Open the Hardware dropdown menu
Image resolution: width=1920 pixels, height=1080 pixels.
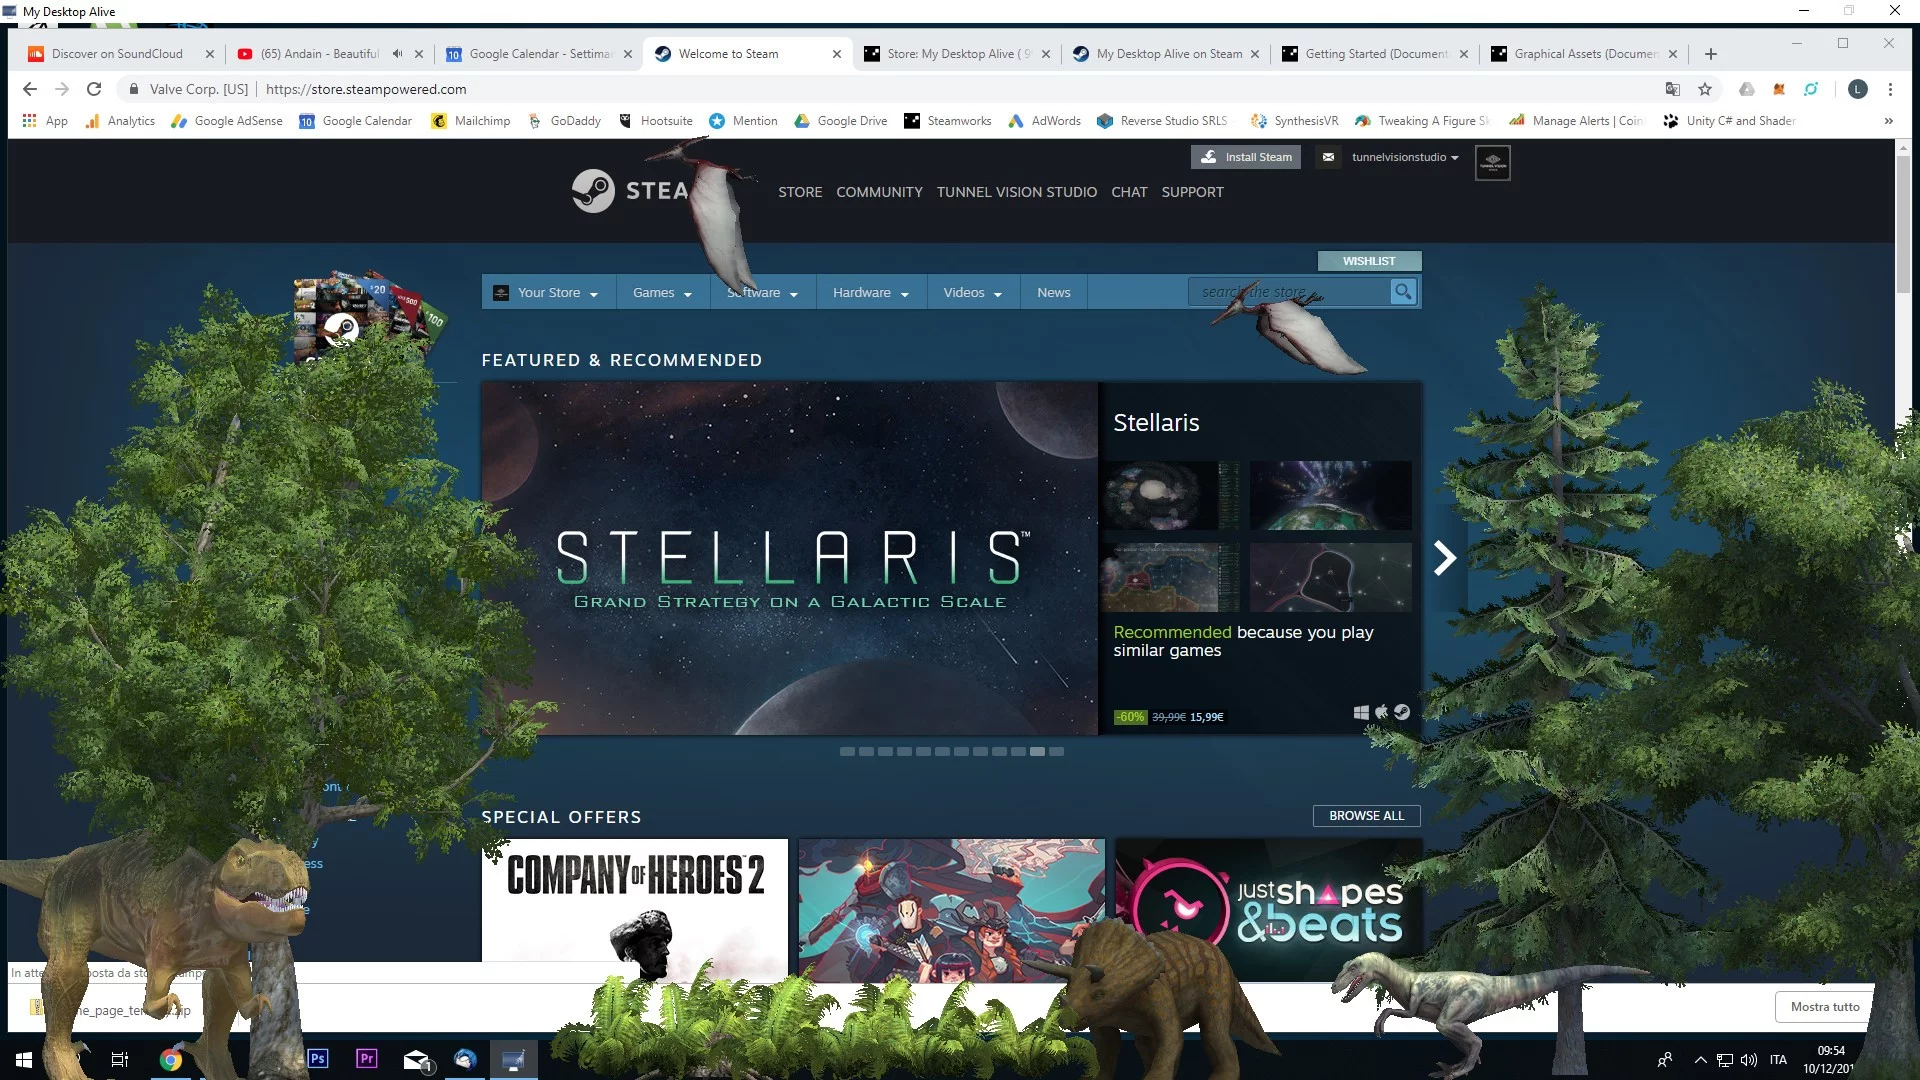[871, 292]
